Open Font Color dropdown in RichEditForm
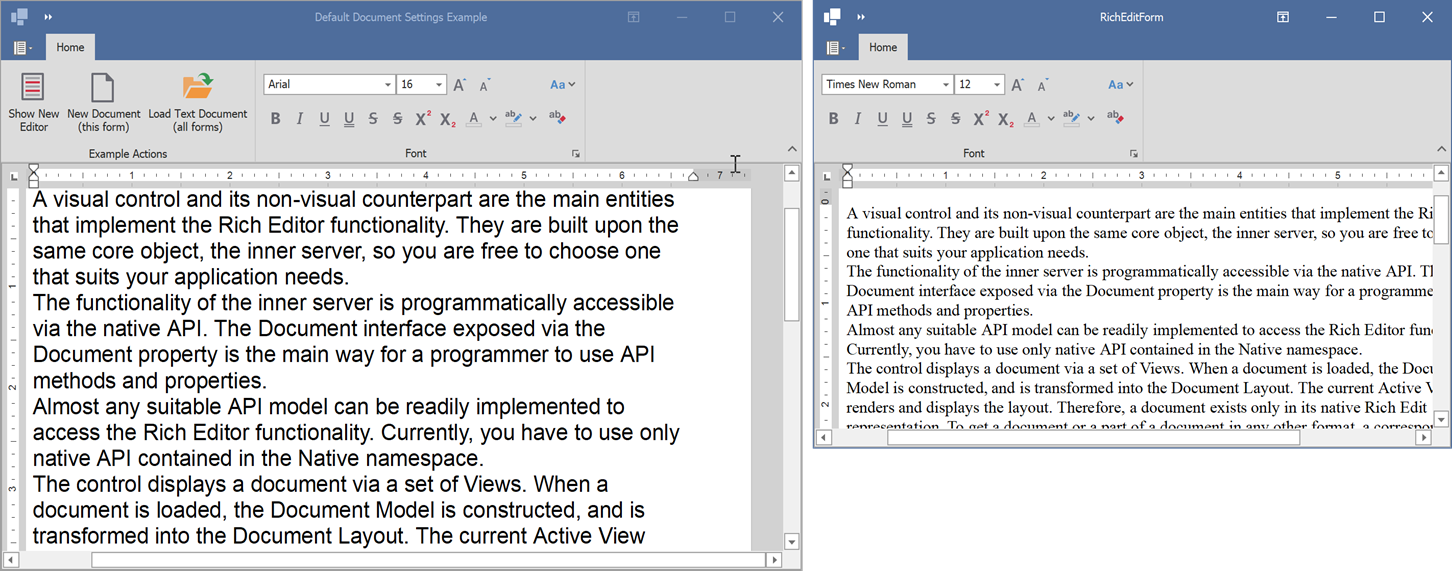This screenshot has width=1452, height=571. pyautogui.click(x=1050, y=118)
